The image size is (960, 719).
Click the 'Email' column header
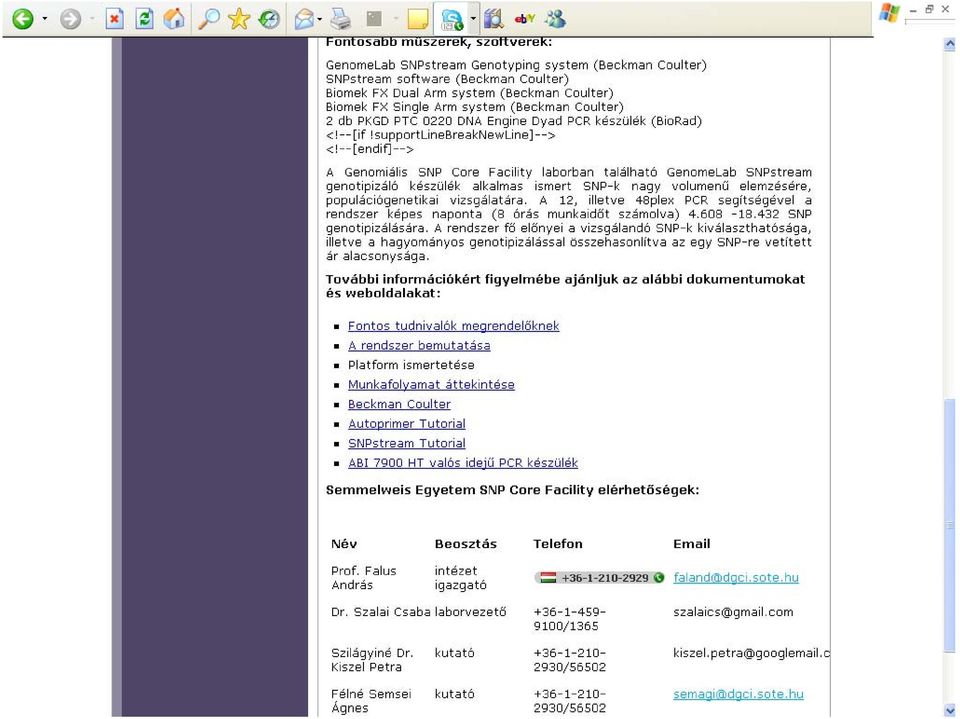692,544
